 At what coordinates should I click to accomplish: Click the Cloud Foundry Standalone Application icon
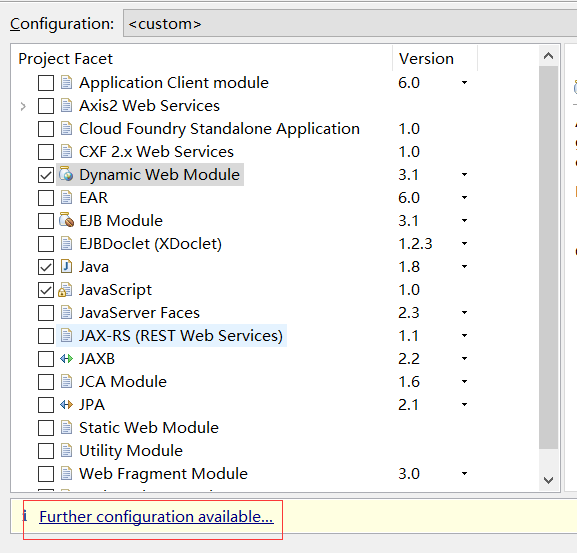tap(66, 128)
